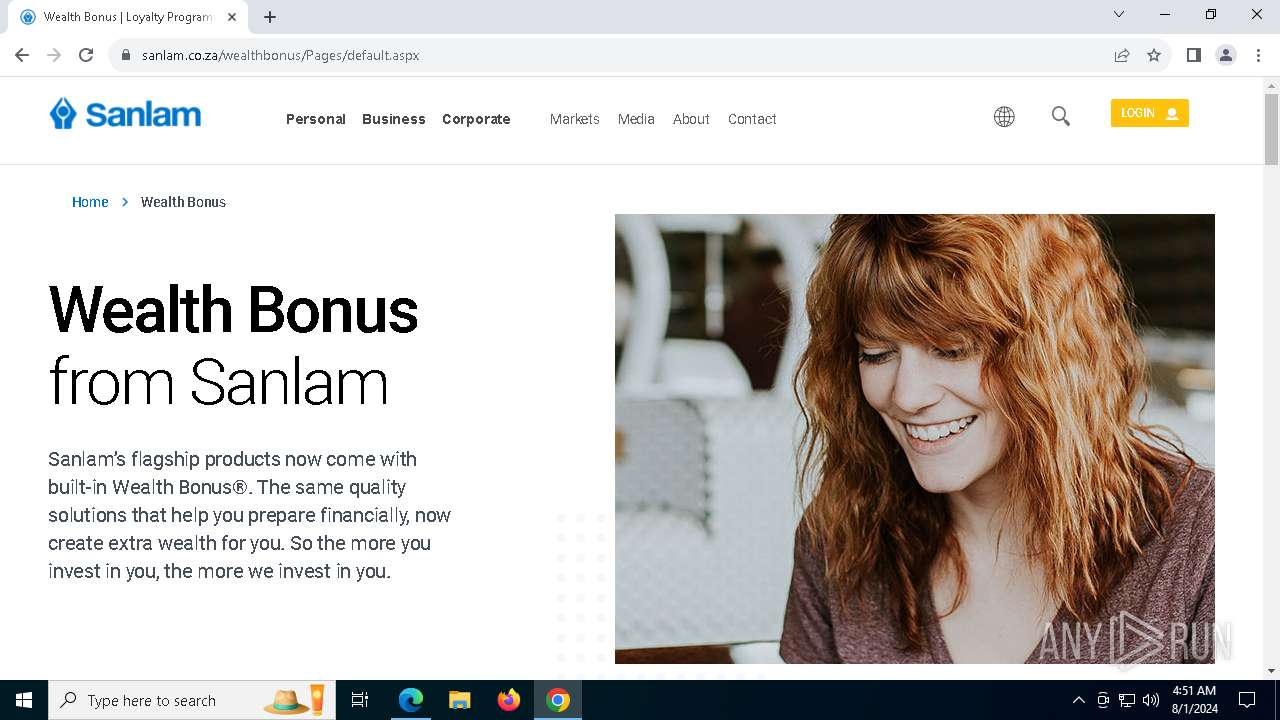The image size is (1280, 720).
Task: Click the padlock site info icon
Action: 126,55
